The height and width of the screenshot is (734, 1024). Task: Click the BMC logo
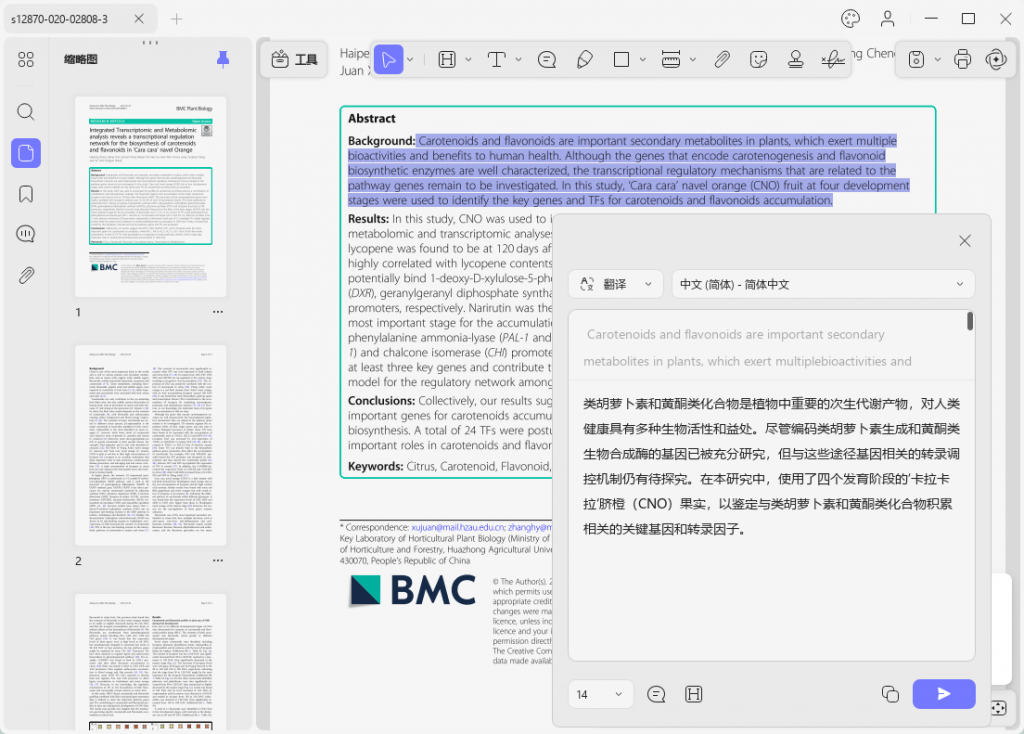(x=413, y=590)
